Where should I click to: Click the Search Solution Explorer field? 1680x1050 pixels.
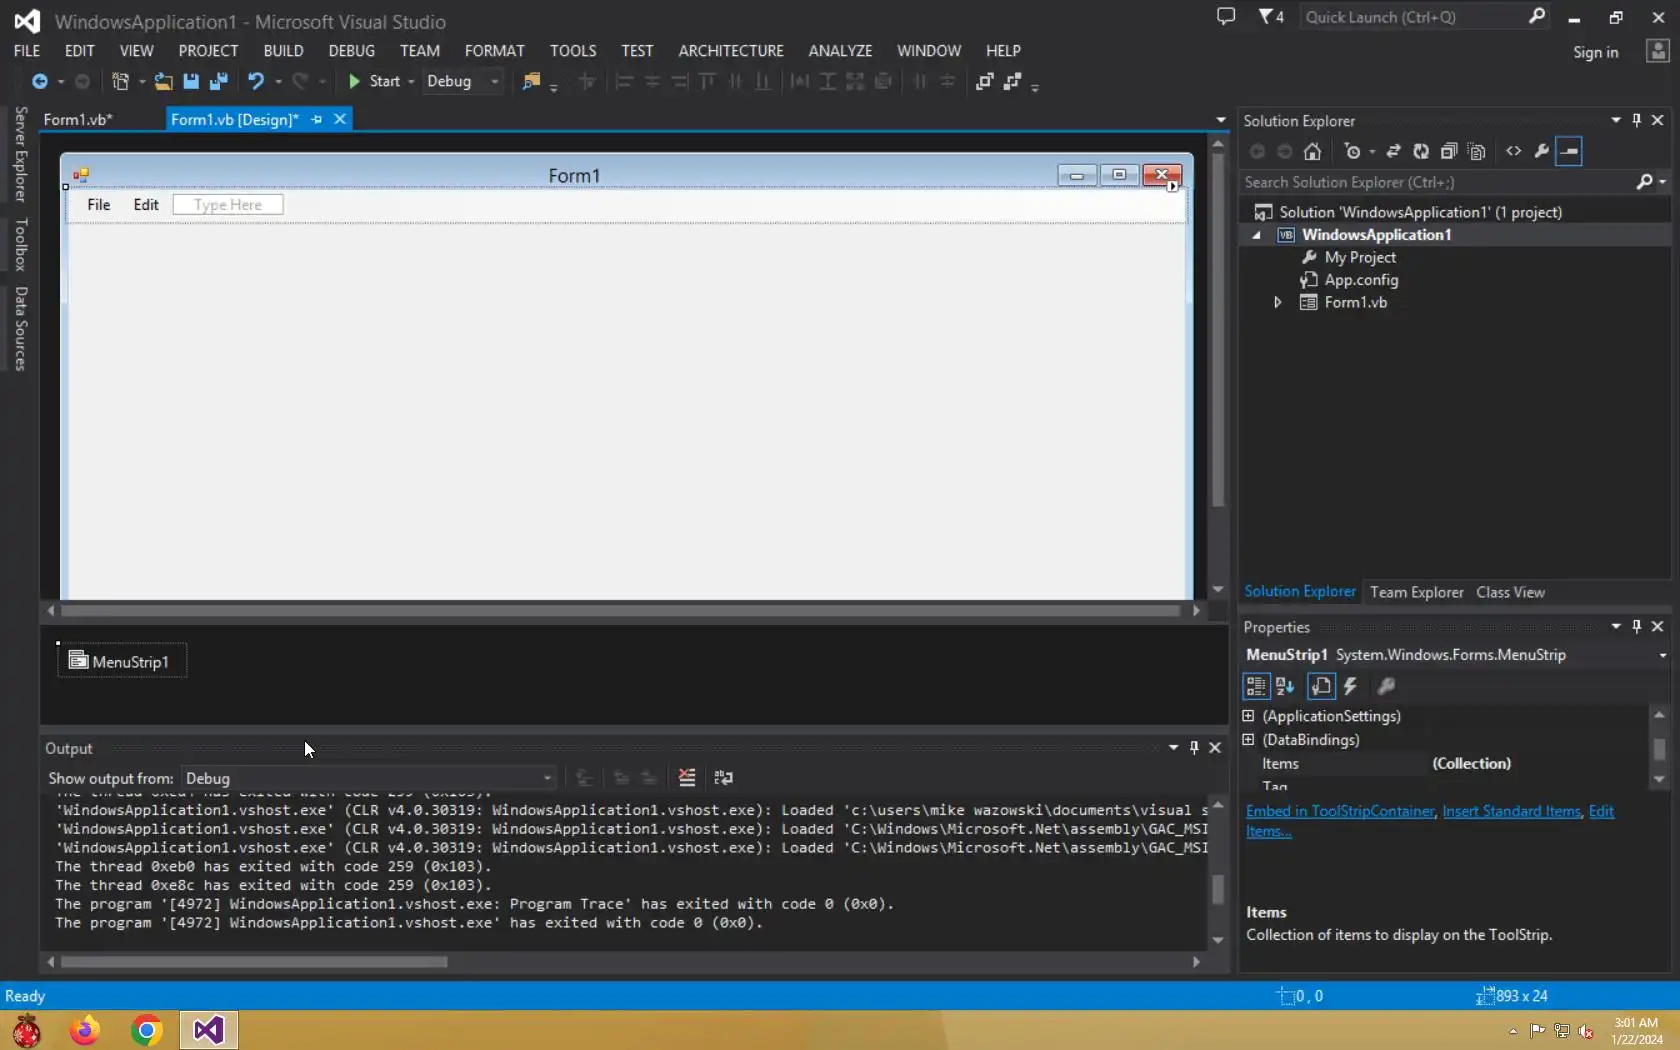1437,182
